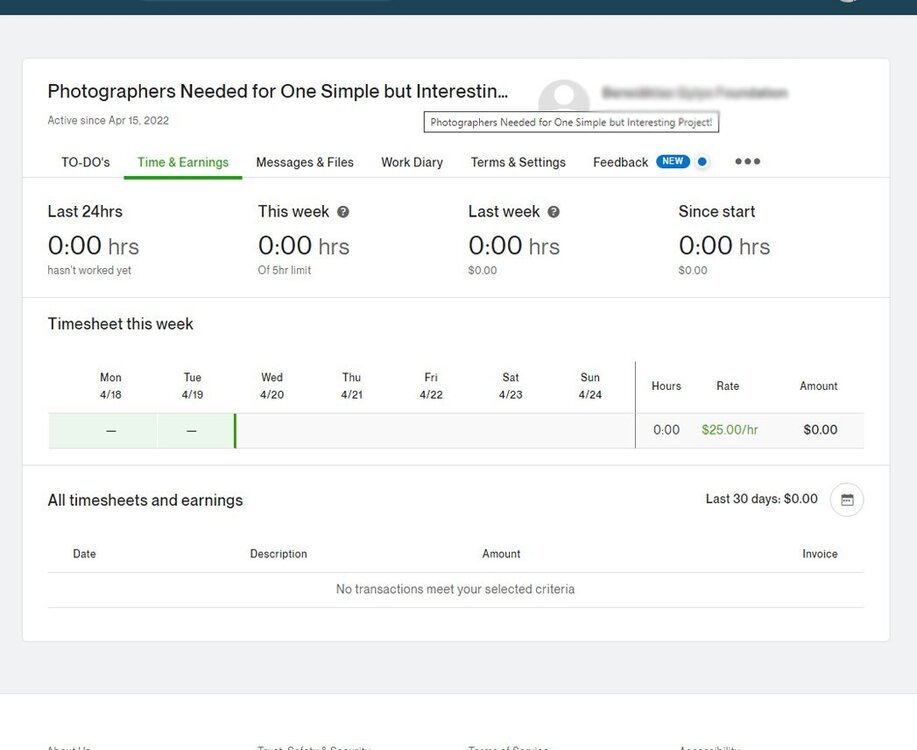Screen dimensions: 917x750
Task: Click the Fri 4/22 day header
Action: pyautogui.click(x=431, y=386)
